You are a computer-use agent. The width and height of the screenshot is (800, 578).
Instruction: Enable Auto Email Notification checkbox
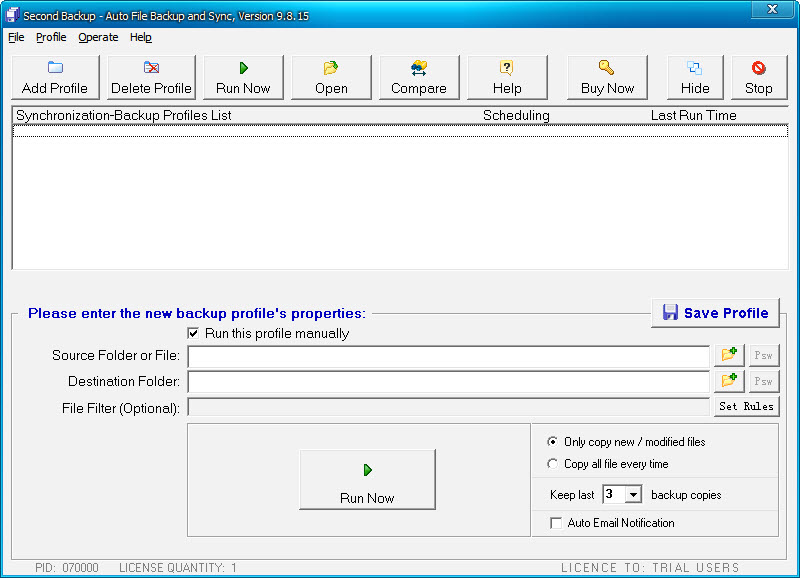click(556, 523)
